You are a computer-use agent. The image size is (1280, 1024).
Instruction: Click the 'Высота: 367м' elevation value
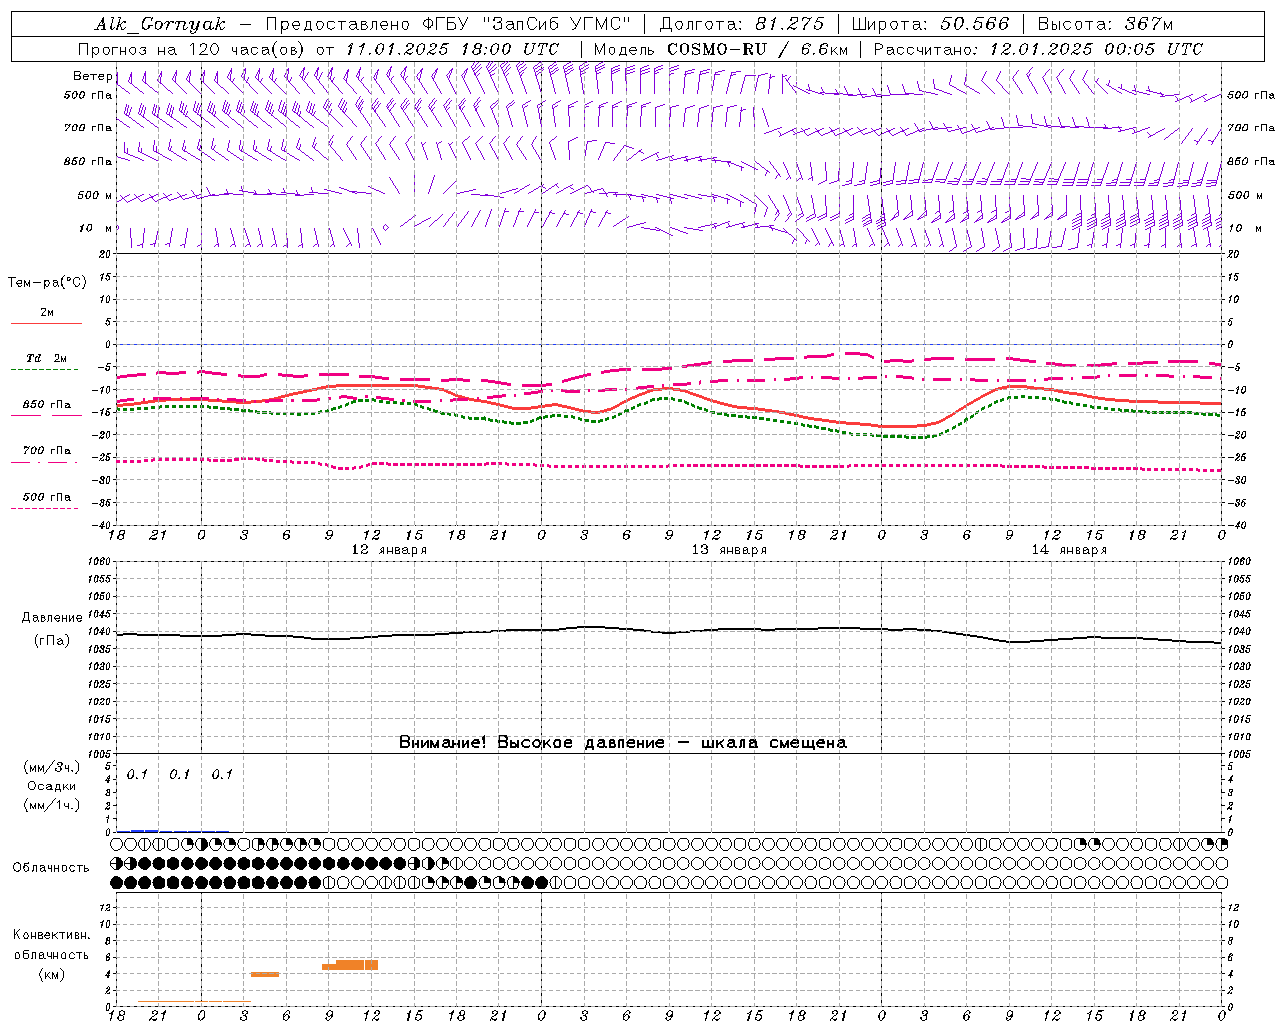coord(1106,24)
